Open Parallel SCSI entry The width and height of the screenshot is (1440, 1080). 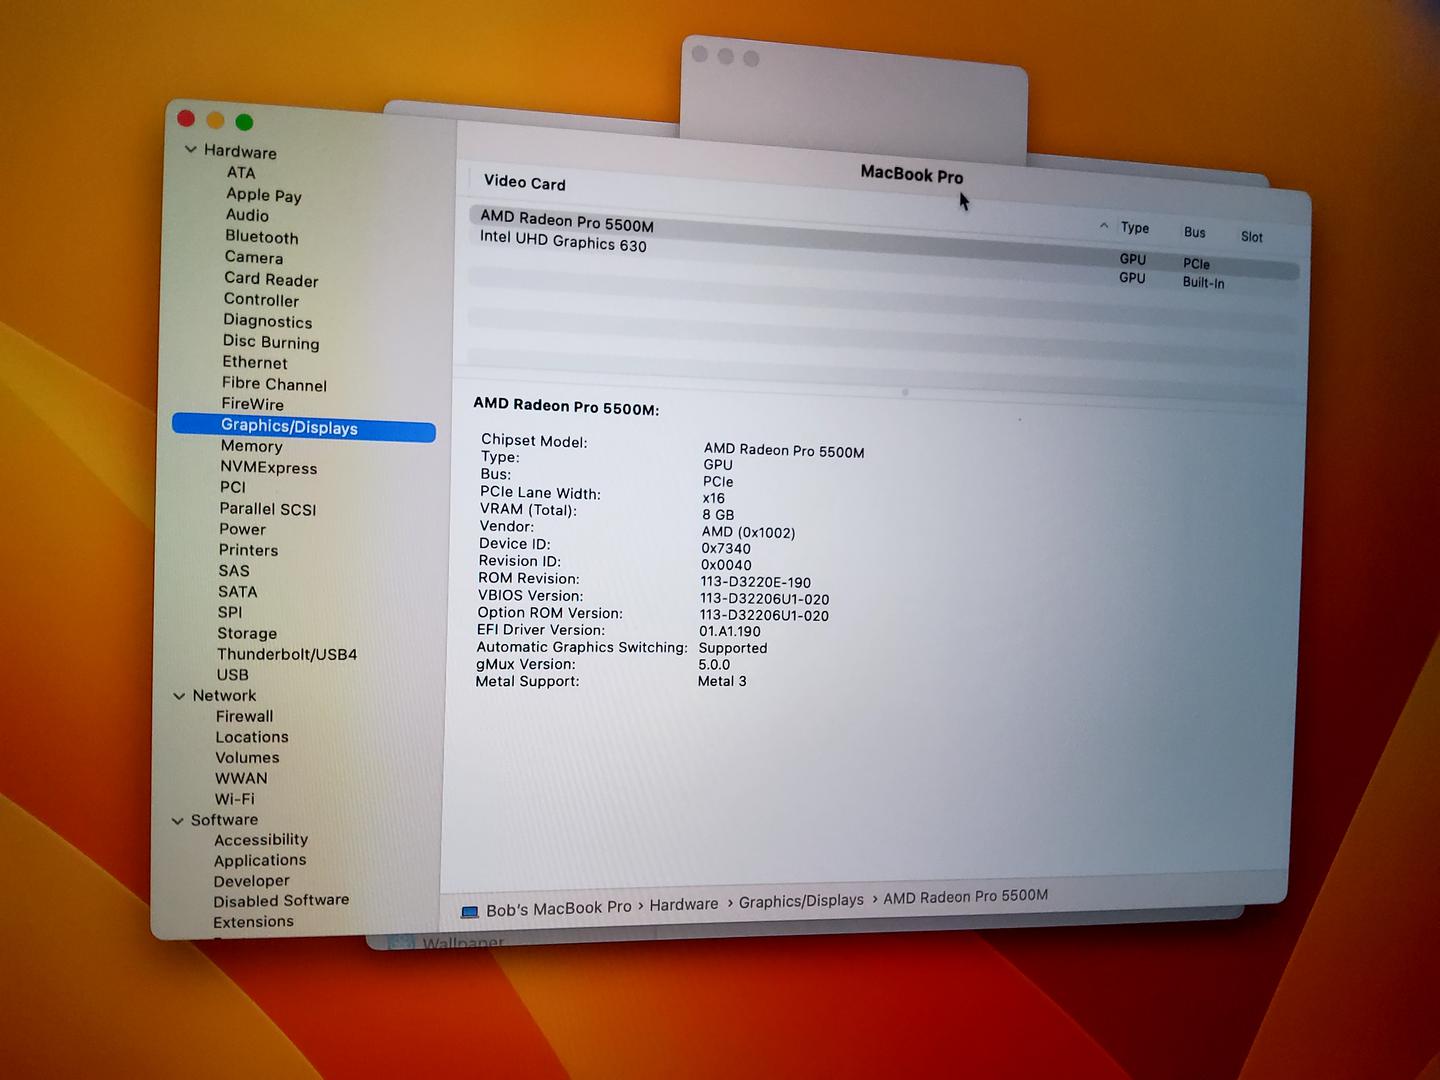268,509
